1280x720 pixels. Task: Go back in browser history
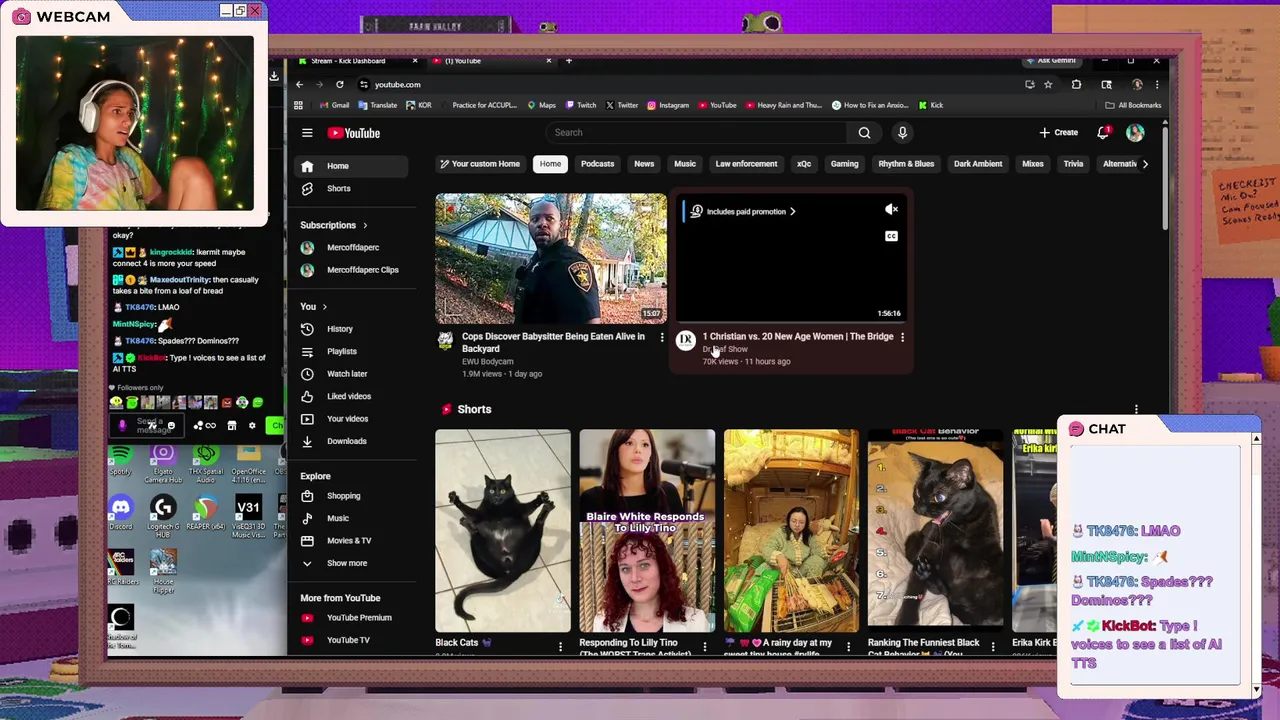pyautogui.click(x=299, y=84)
